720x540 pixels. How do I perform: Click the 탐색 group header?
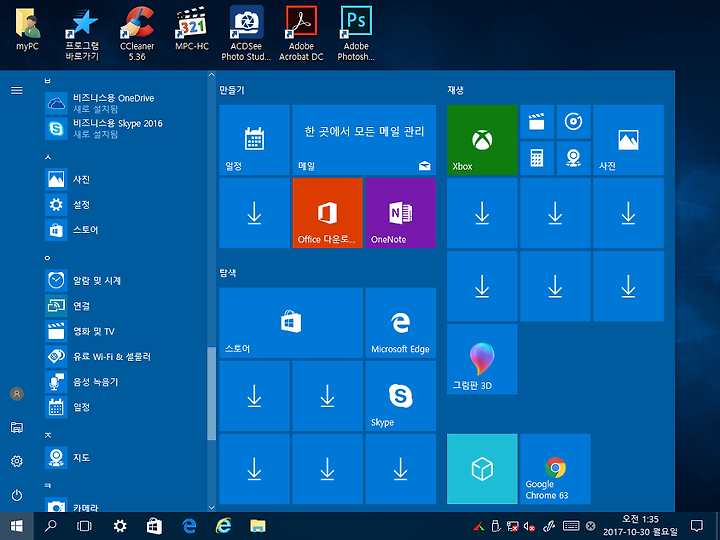pyautogui.click(x=228, y=273)
